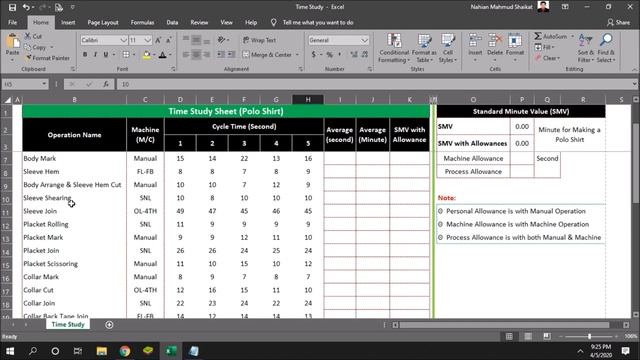640x360 pixels.
Task: Switch to Page Break Preview icon
Action: 547,336
